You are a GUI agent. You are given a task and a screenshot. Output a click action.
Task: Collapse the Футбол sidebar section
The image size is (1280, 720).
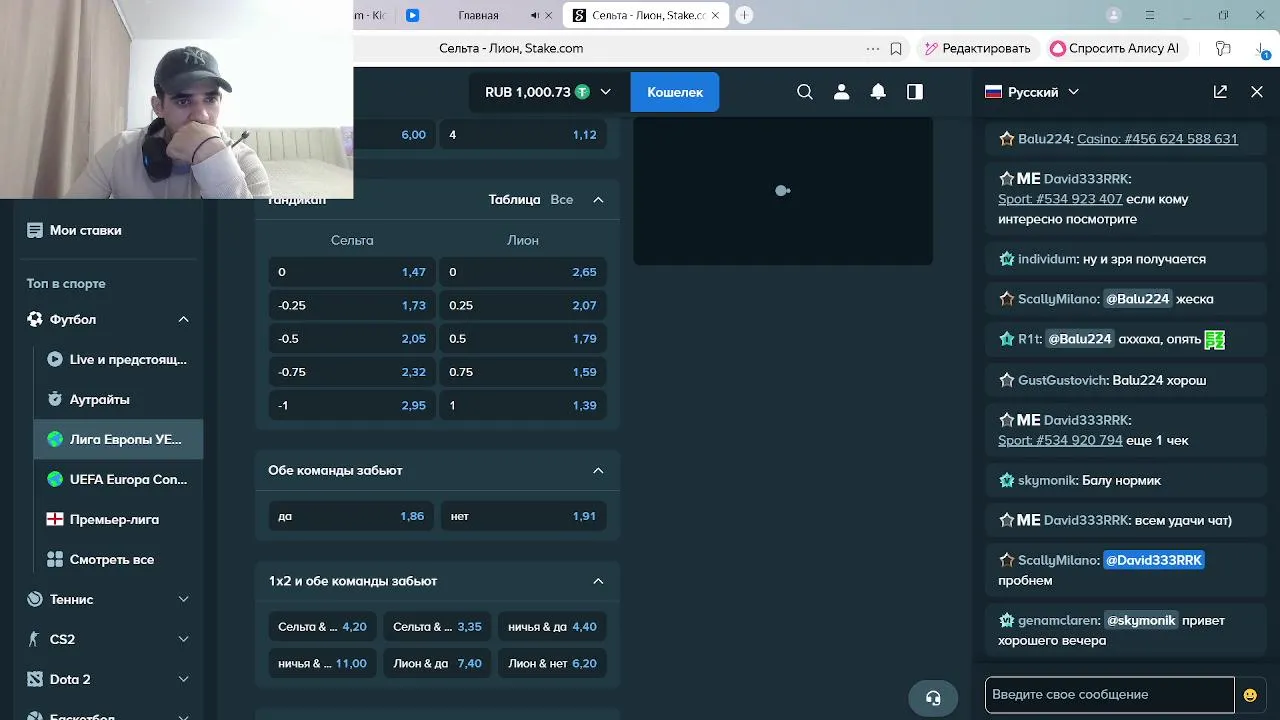pyautogui.click(x=183, y=319)
